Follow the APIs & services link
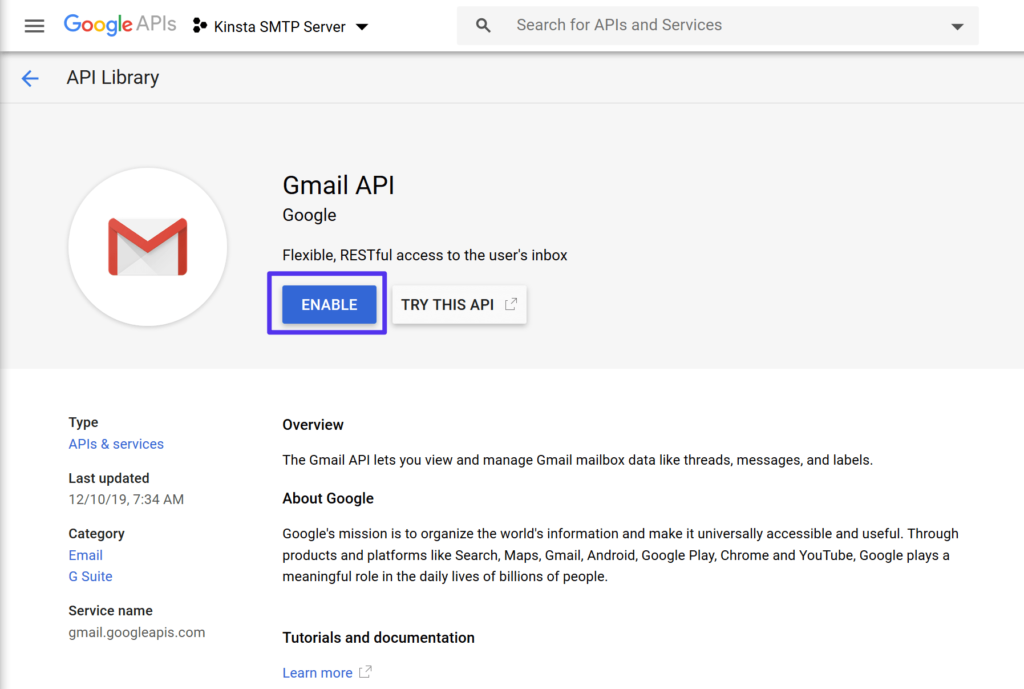The height and width of the screenshot is (689, 1024). [x=116, y=443]
